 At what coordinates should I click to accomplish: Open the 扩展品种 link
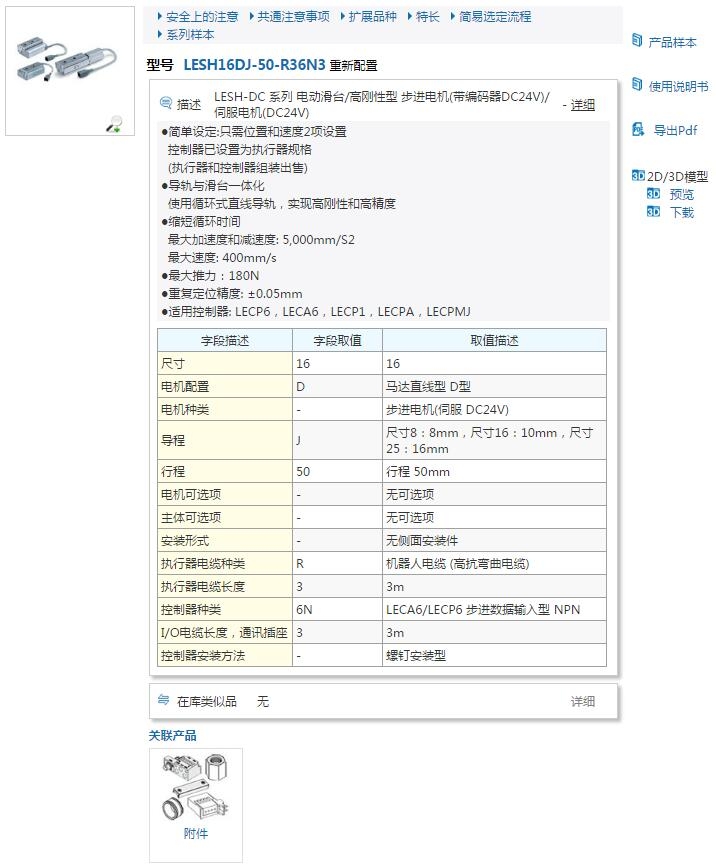[x=372, y=17]
